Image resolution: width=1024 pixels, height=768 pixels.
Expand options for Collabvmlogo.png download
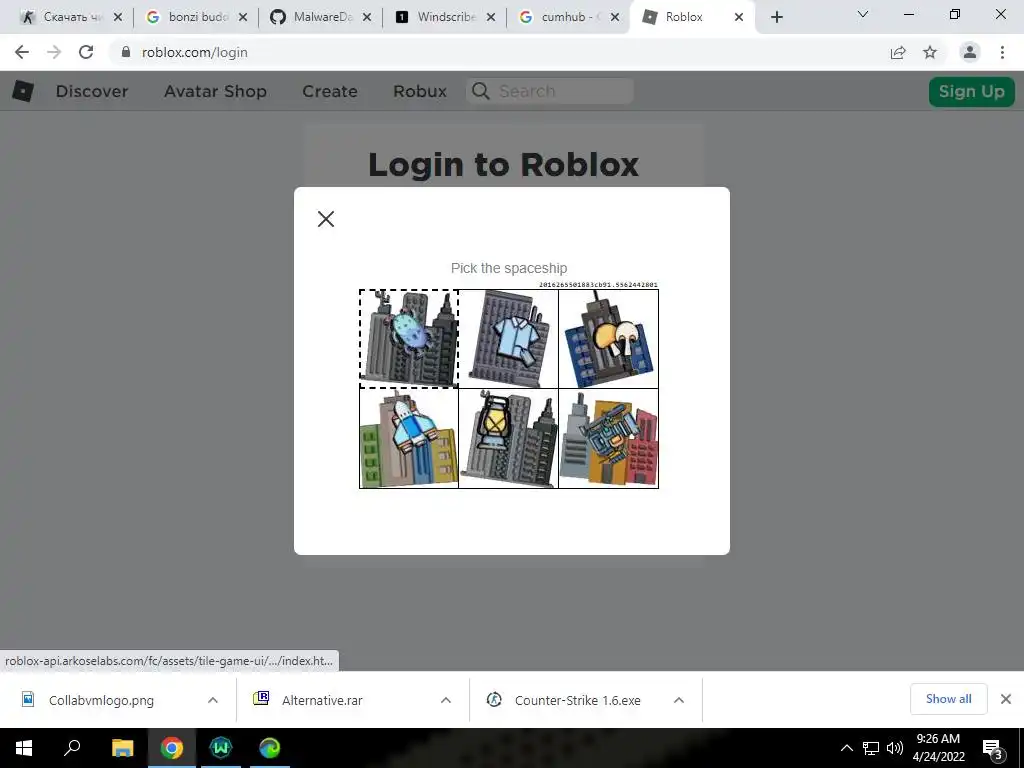213,700
